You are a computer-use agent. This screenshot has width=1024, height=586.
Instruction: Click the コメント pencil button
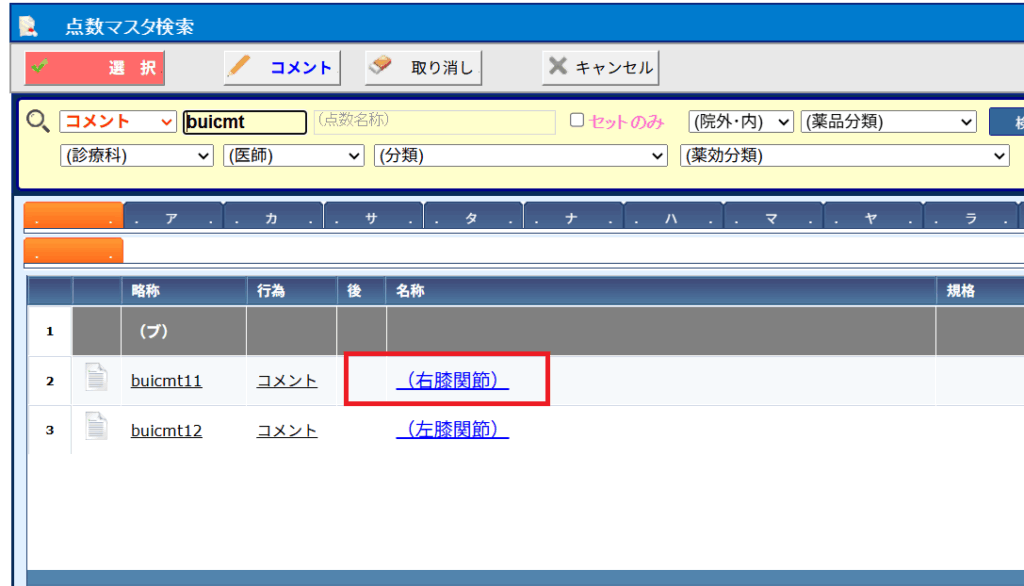coord(282,67)
